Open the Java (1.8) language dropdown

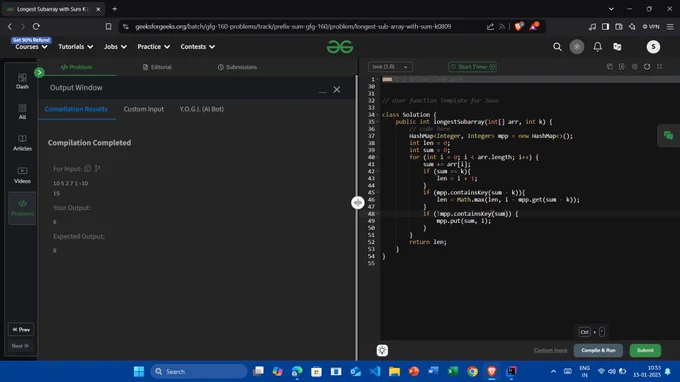pos(390,67)
